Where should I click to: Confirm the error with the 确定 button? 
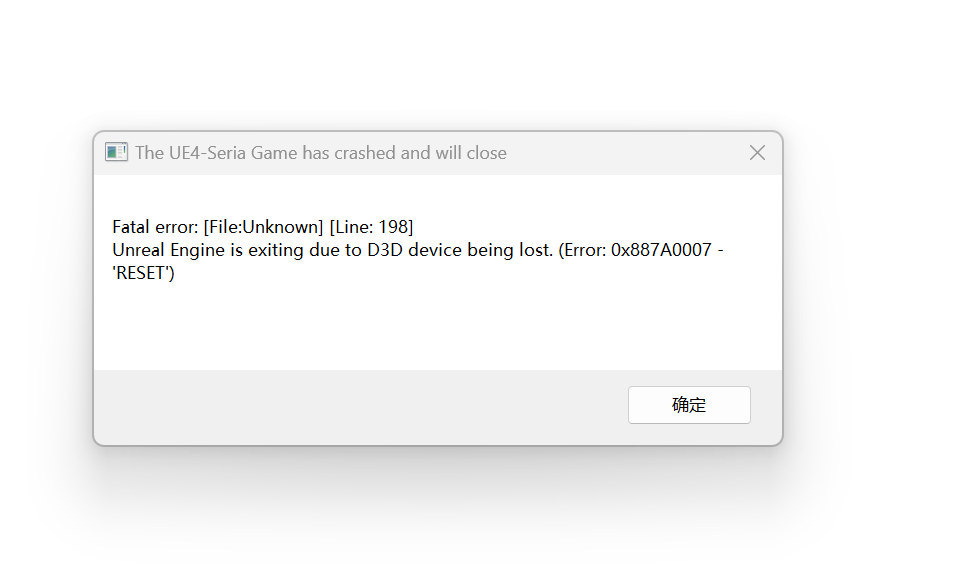[689, 404]
